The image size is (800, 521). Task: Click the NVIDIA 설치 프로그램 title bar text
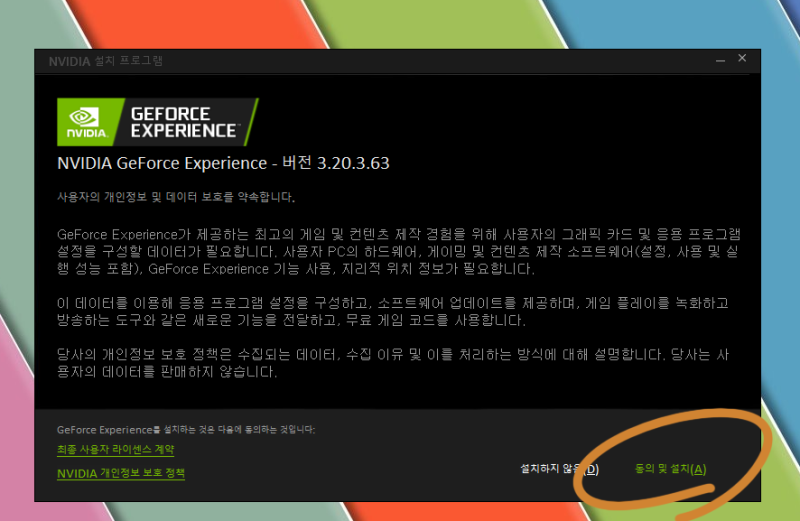point(106,61)
